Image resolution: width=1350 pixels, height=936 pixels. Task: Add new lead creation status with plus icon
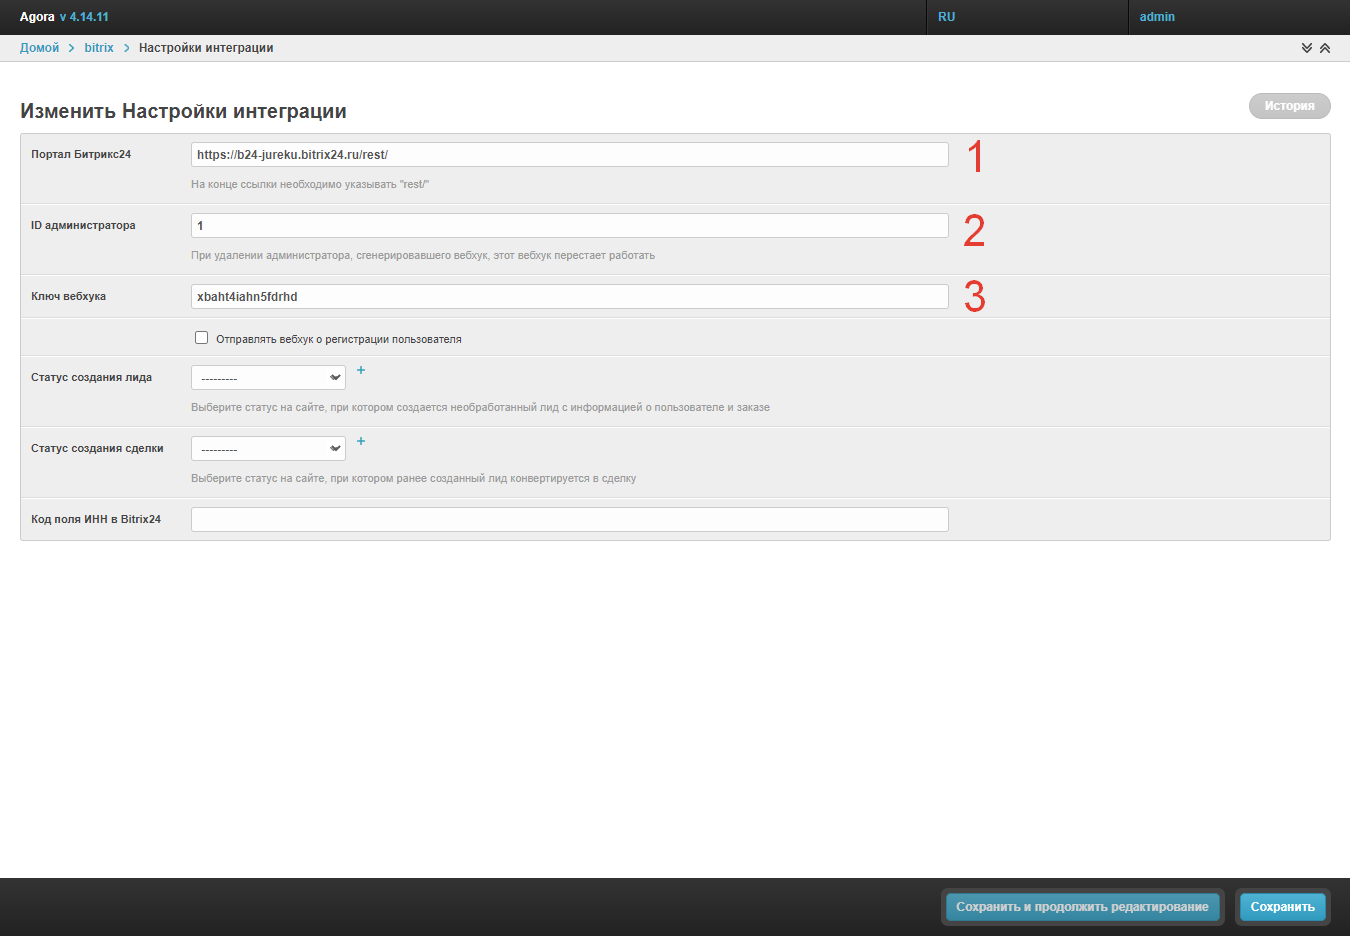point(361,370)
